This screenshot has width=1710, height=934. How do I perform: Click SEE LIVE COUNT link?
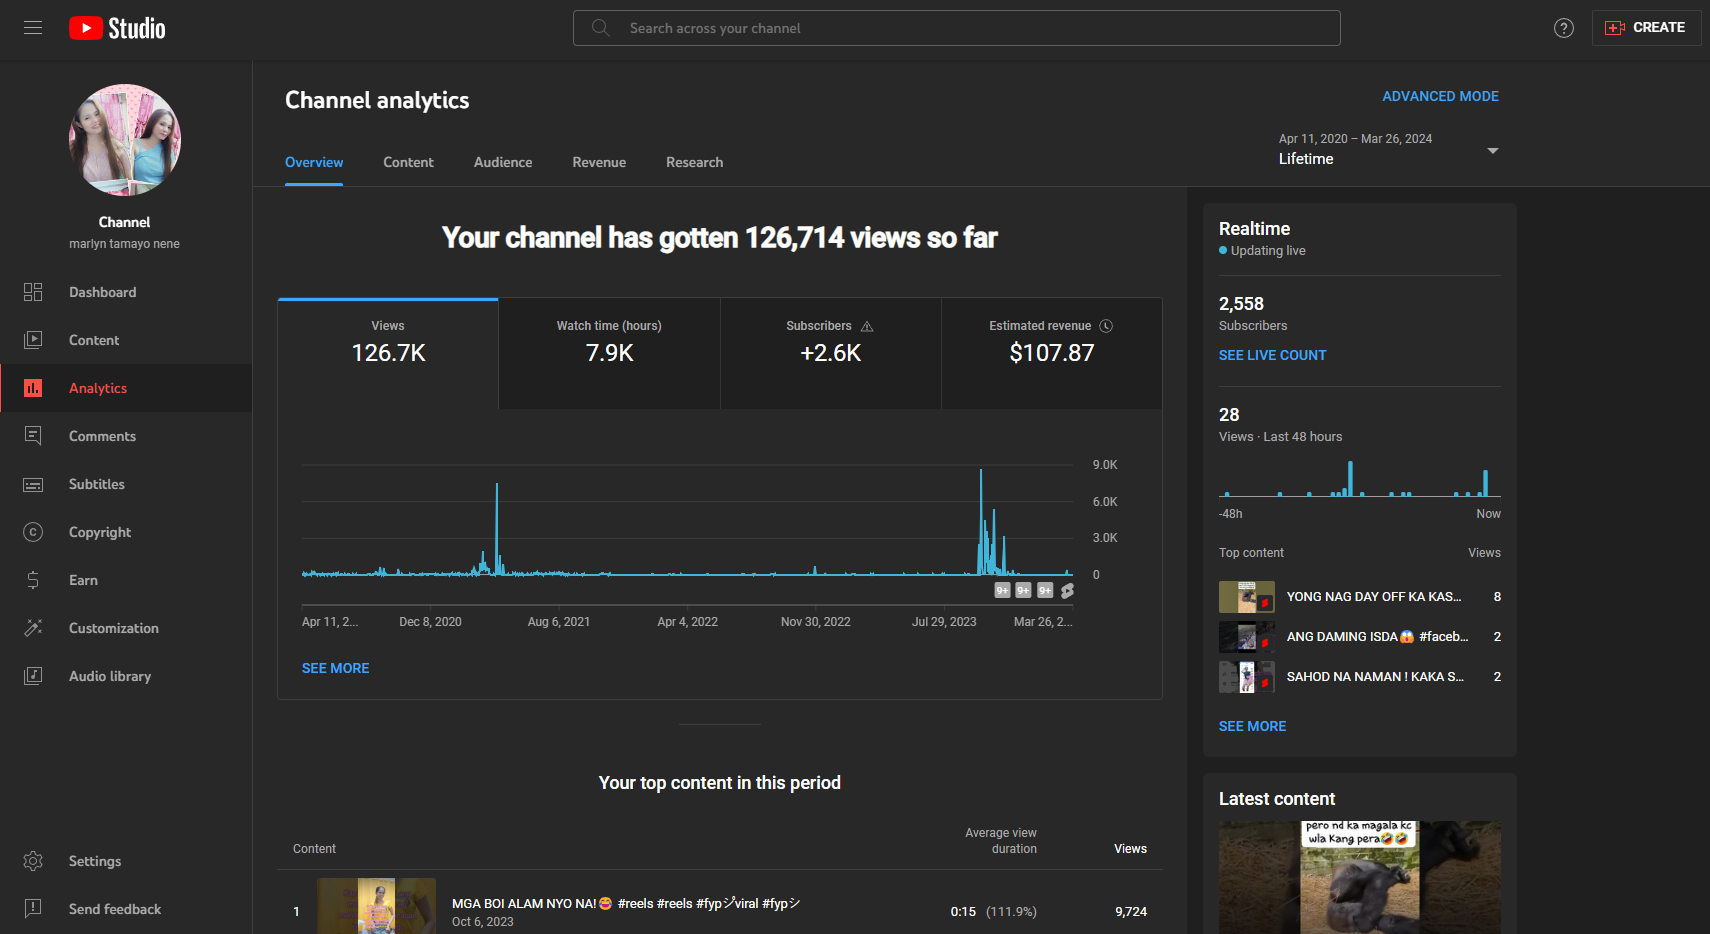(1272, 355)
